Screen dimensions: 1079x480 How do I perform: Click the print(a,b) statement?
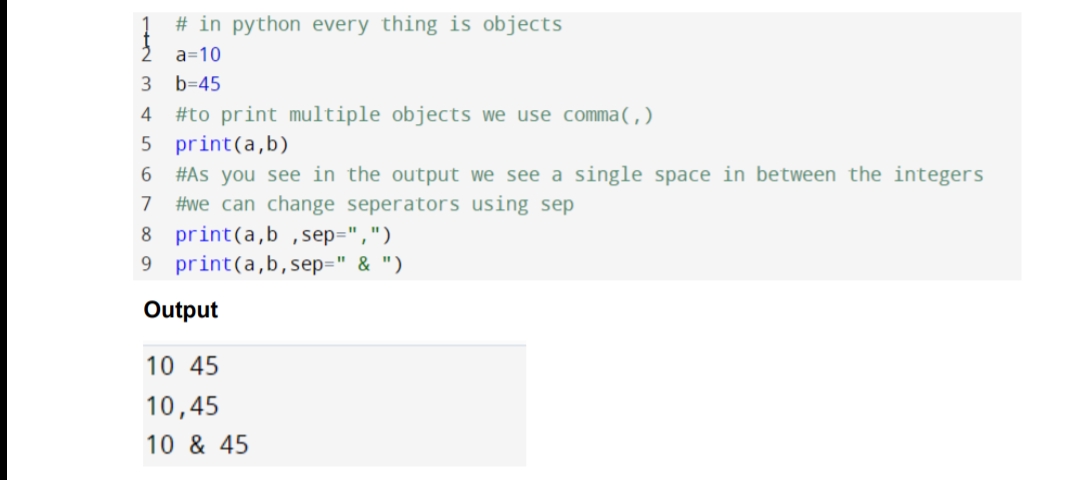(232, 145)
